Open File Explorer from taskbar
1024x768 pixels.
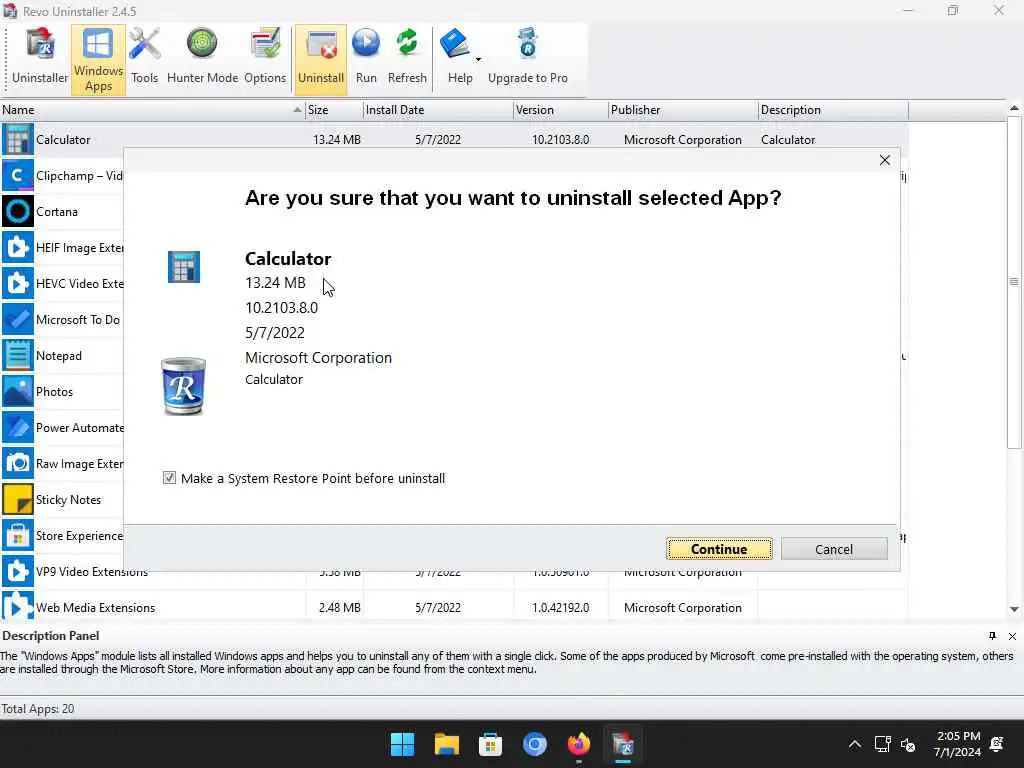tap(447, 744)
